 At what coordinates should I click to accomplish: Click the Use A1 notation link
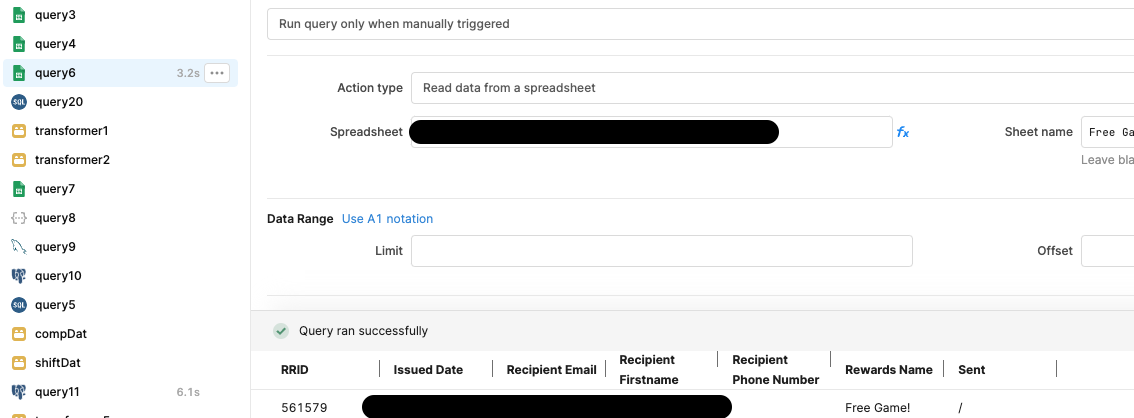[387, 218]
